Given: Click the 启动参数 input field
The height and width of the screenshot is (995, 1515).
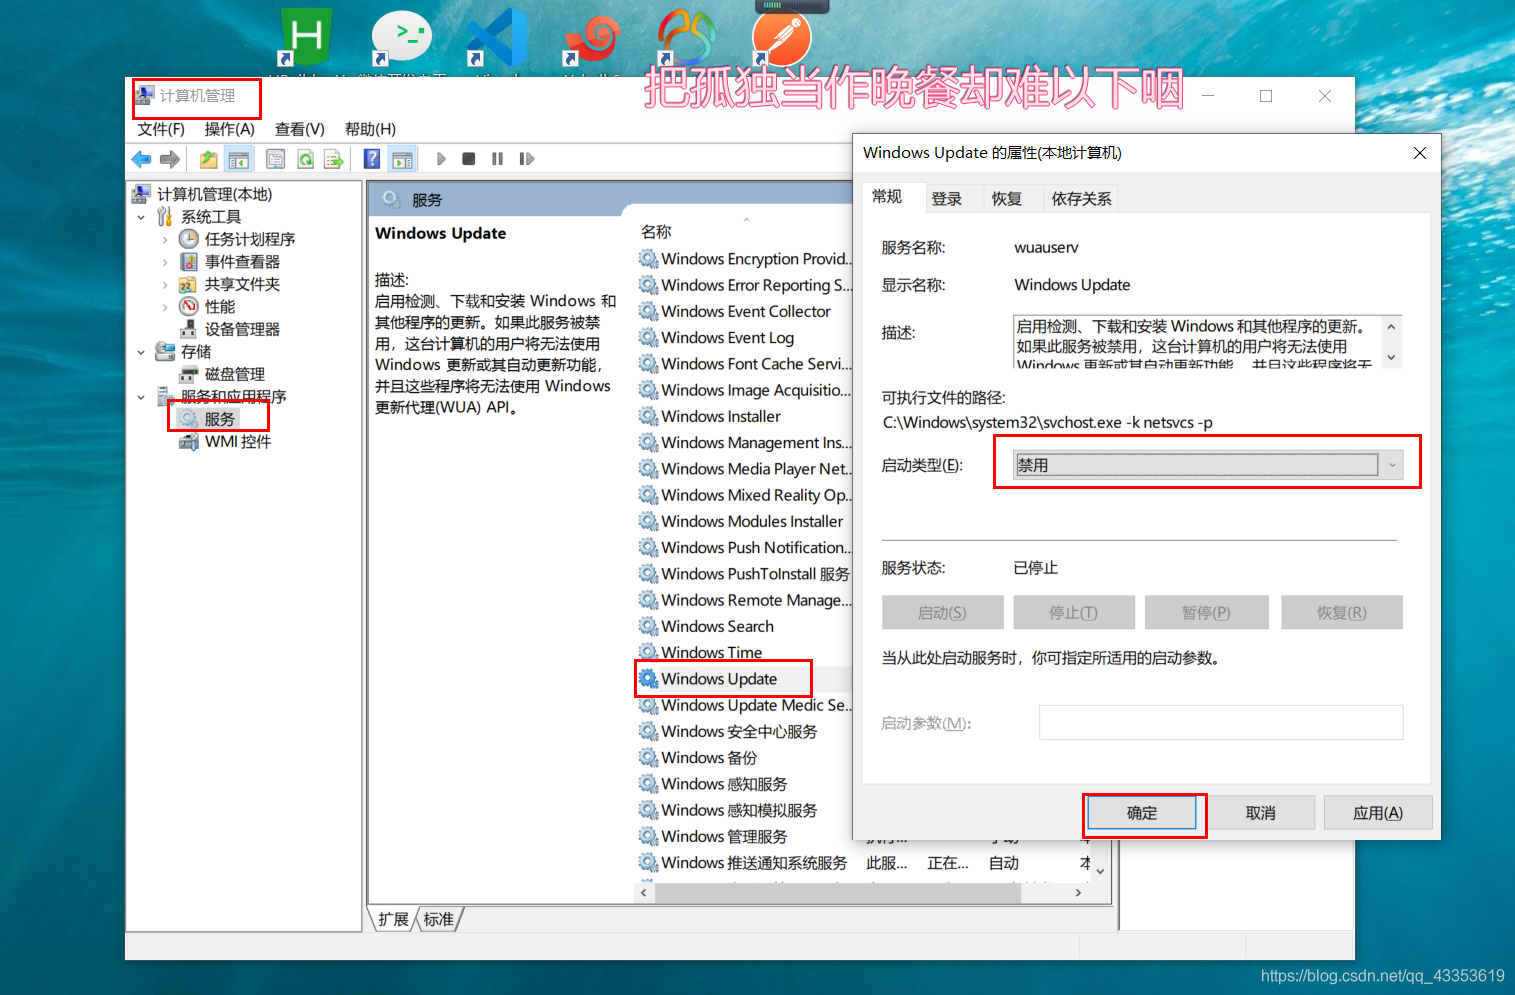Looking at the screenshot, I should point(1221,723).
